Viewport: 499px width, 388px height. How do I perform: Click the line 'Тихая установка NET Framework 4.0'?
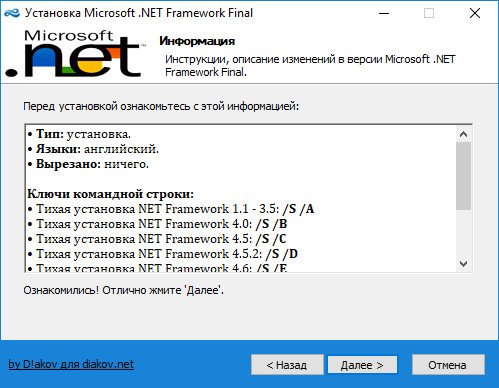[157, 224]
